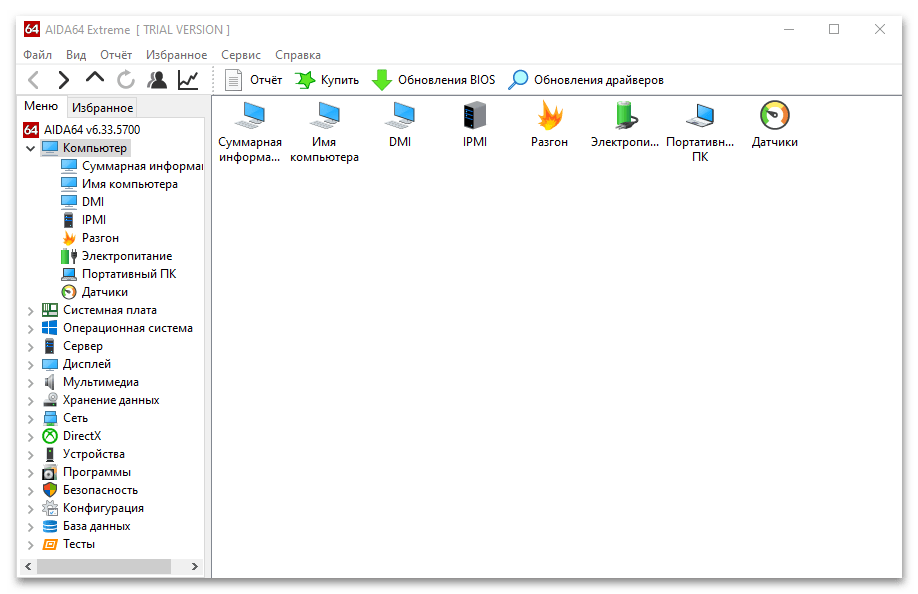Expand the Тесты tree node
918x594 pixels.
[30, 545]
